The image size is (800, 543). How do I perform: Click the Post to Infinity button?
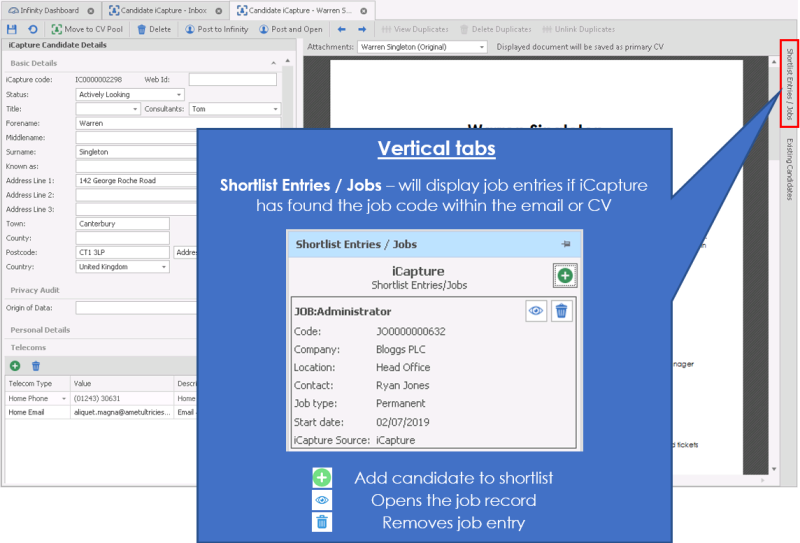[x=217, y=30]
